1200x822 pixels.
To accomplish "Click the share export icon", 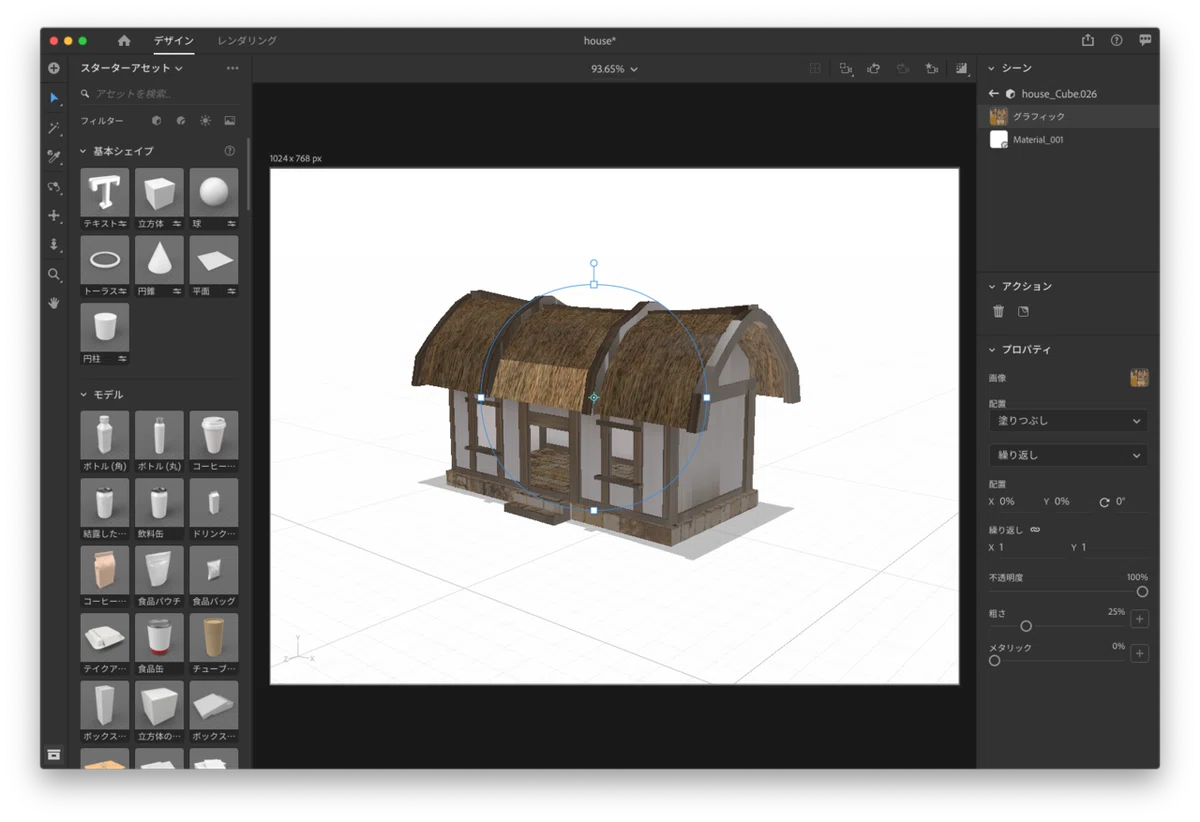I will pos(1088,40).
